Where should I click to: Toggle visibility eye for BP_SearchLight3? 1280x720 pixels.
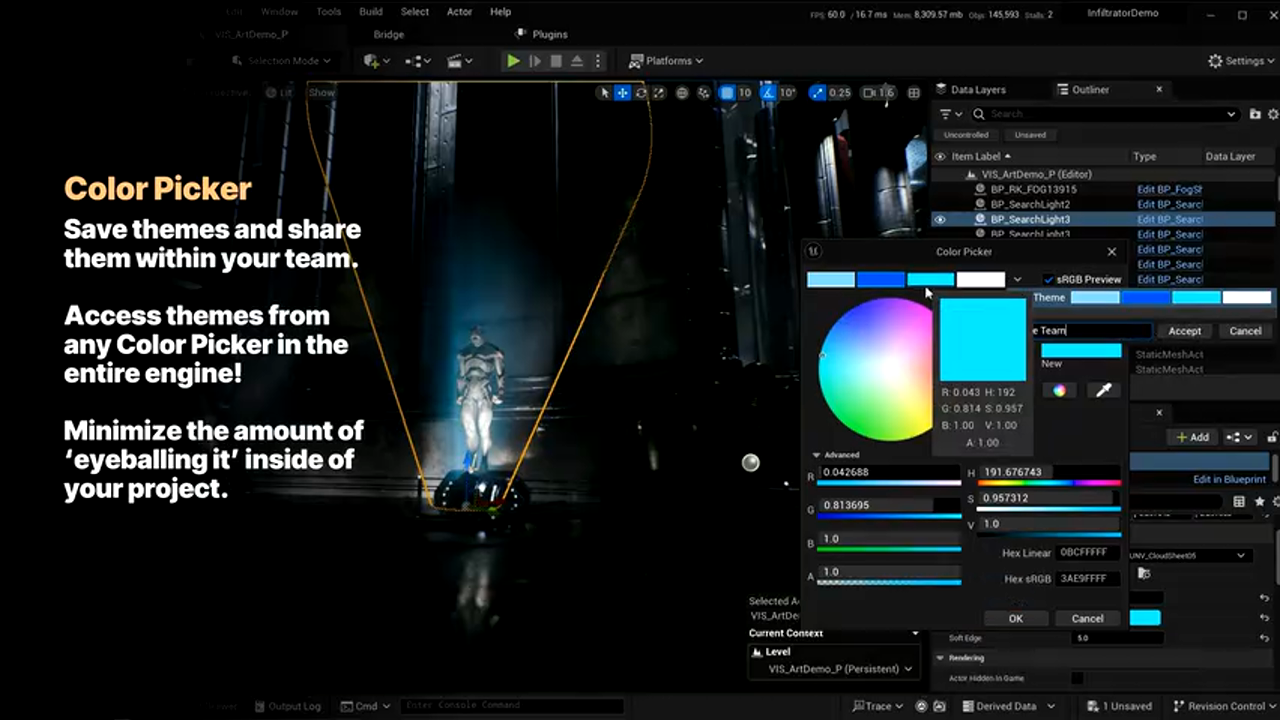939,219
